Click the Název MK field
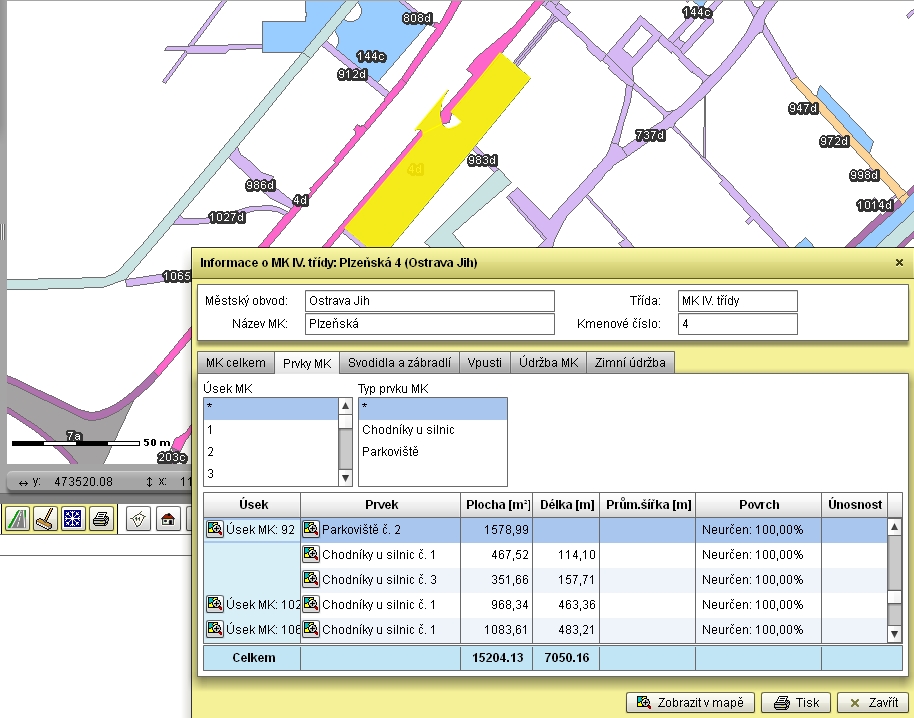The height and width of the screenshot is (718, 914). [x=430, y=324]
